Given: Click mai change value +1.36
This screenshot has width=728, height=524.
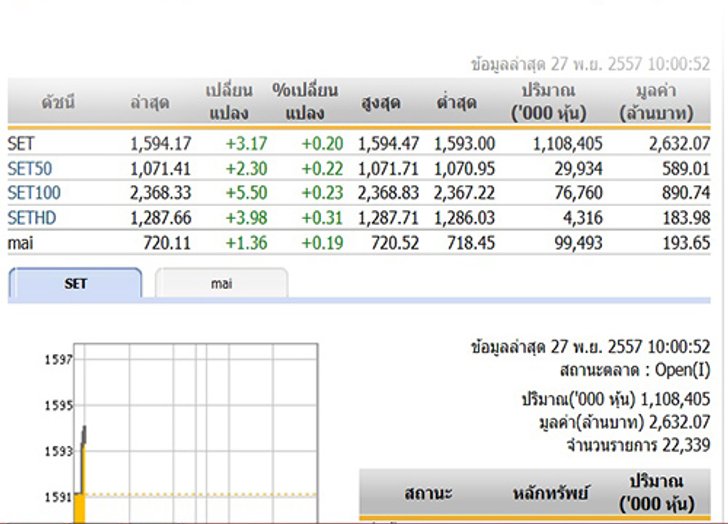Looking at the screenshot, I should tap(247, 243).
